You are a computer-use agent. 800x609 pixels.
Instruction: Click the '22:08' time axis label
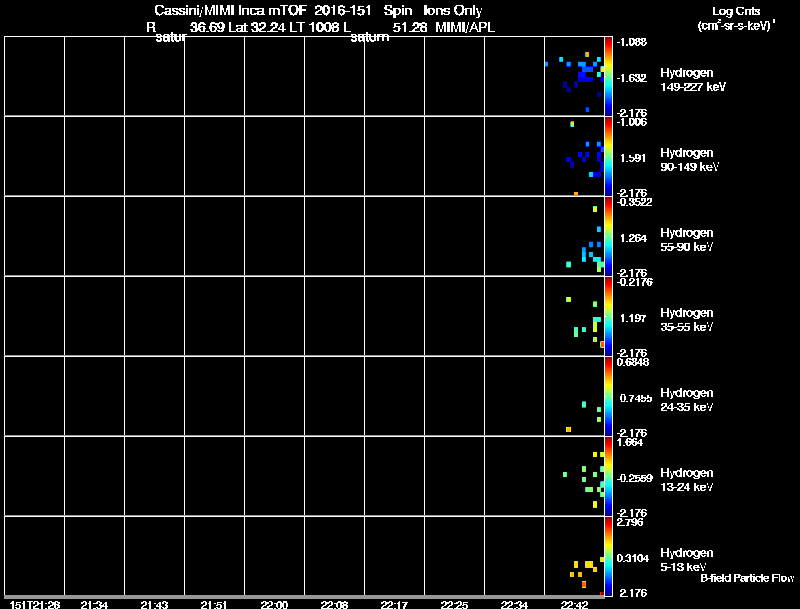coord(334,605)
